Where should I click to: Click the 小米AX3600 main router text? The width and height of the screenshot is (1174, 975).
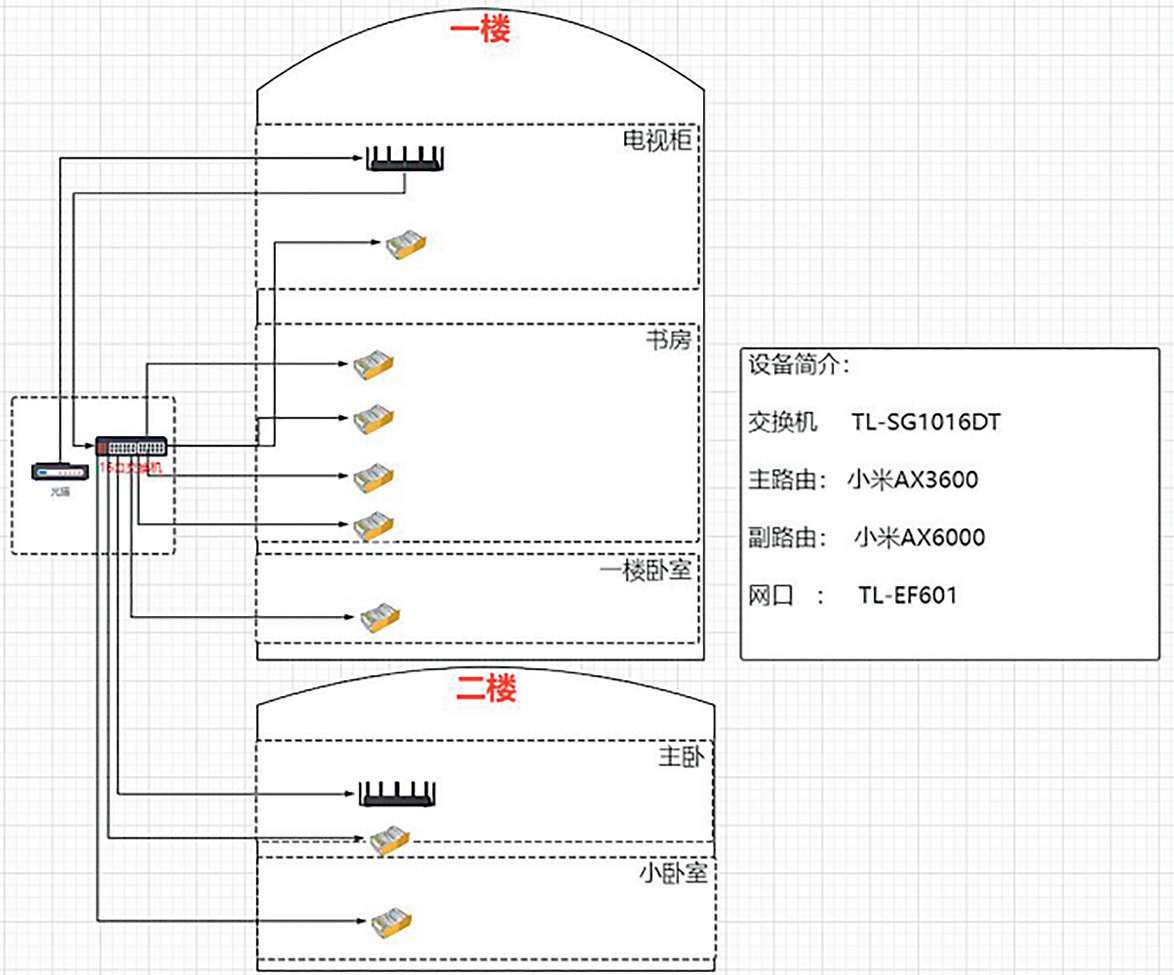(911, 480)
